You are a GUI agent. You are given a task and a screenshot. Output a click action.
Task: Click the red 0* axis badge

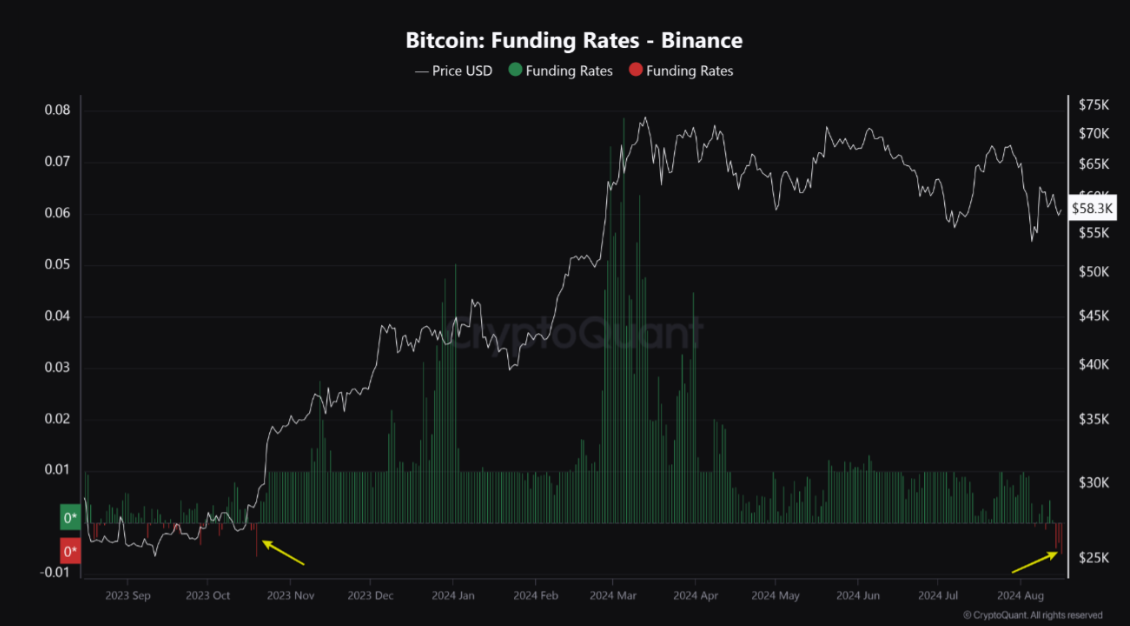pos(71,552)
